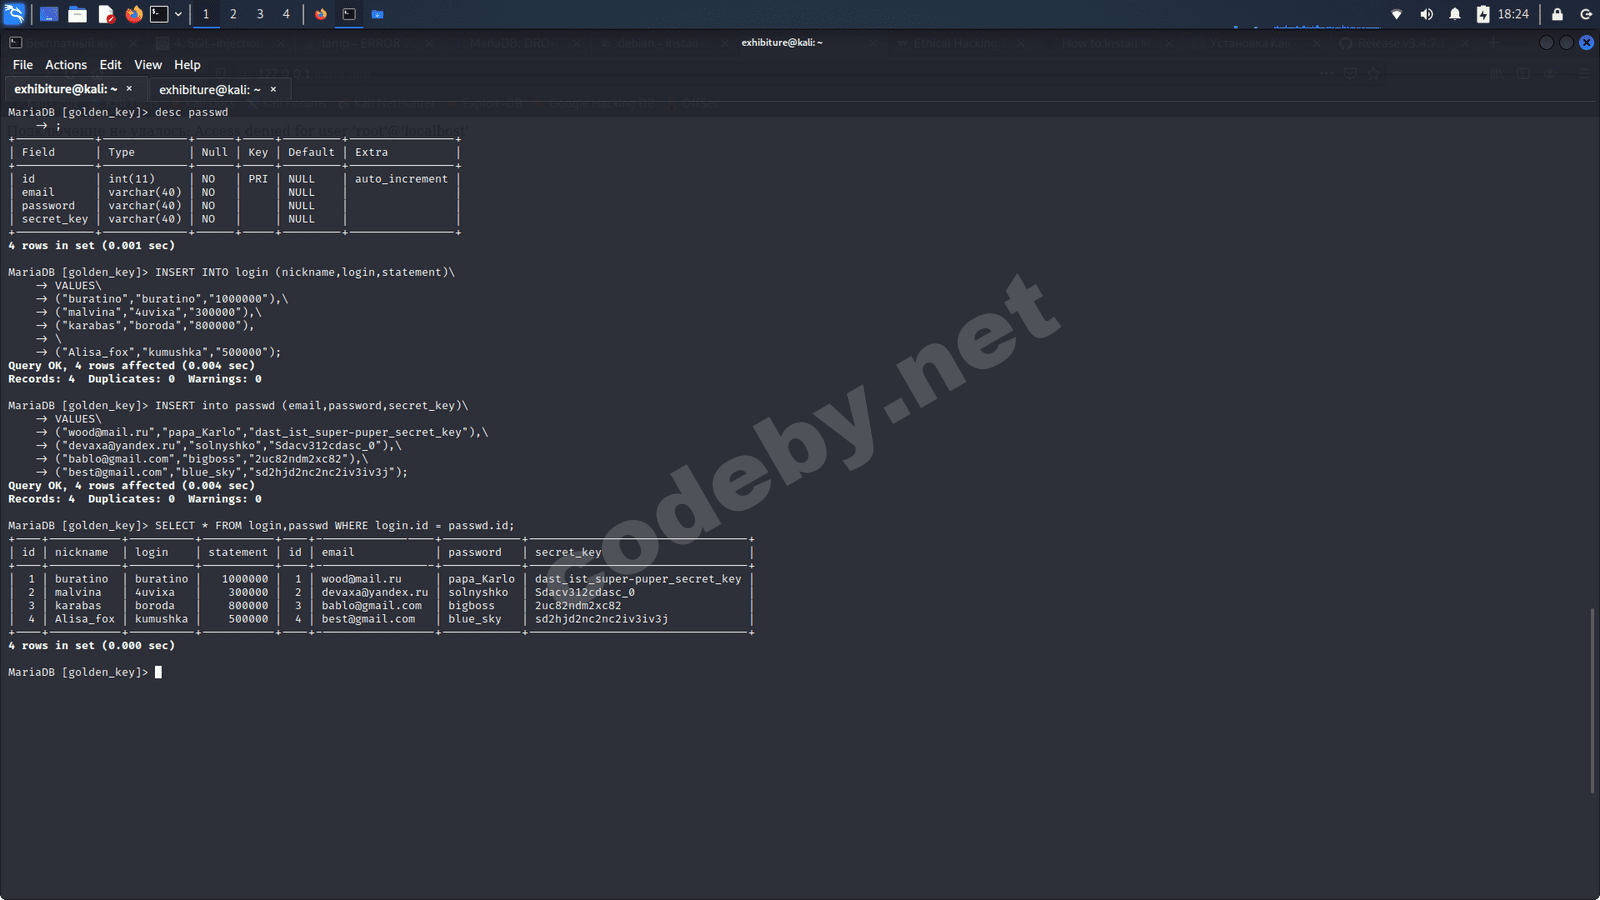
Task: Click '4 rows in set (0.001 sec)' line
Action: 91,246
